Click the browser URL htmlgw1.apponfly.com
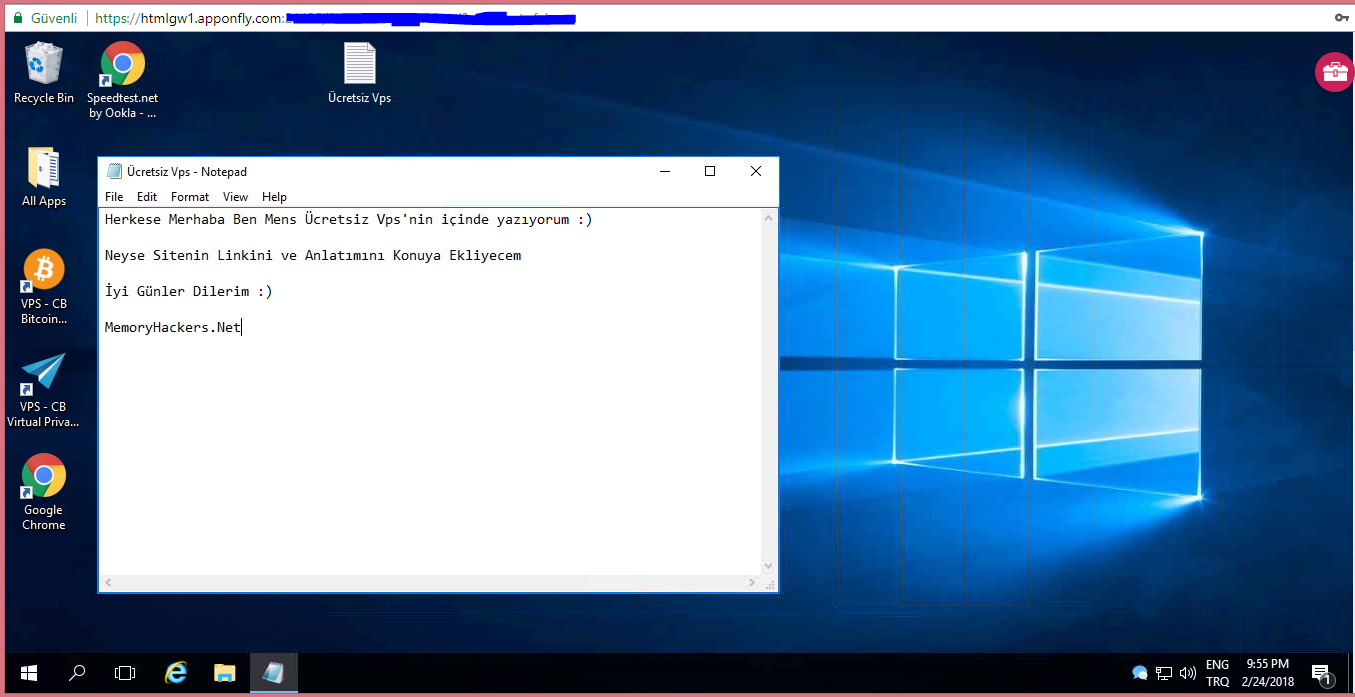The width and height of the screenshot is (1355, 697). tap(190, 18)
